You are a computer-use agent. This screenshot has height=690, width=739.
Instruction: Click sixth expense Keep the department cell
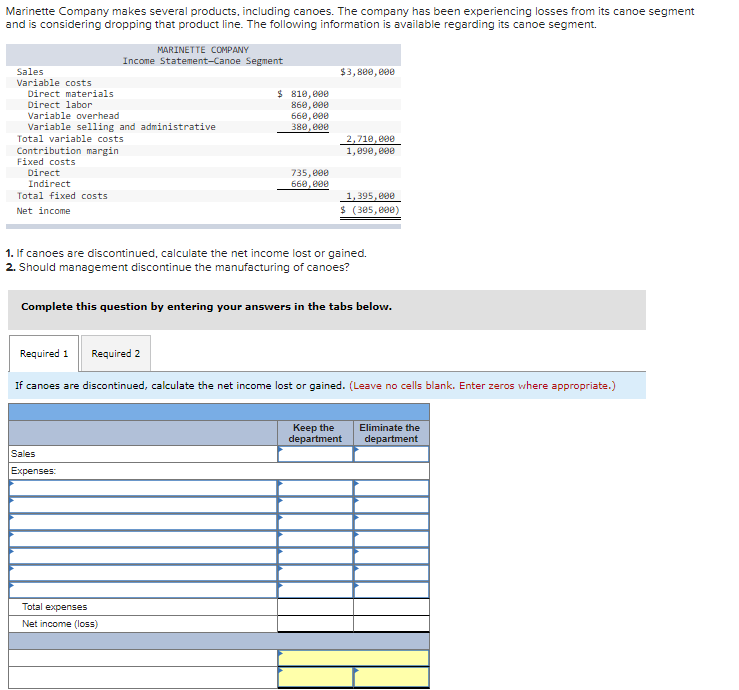(315, 573)
